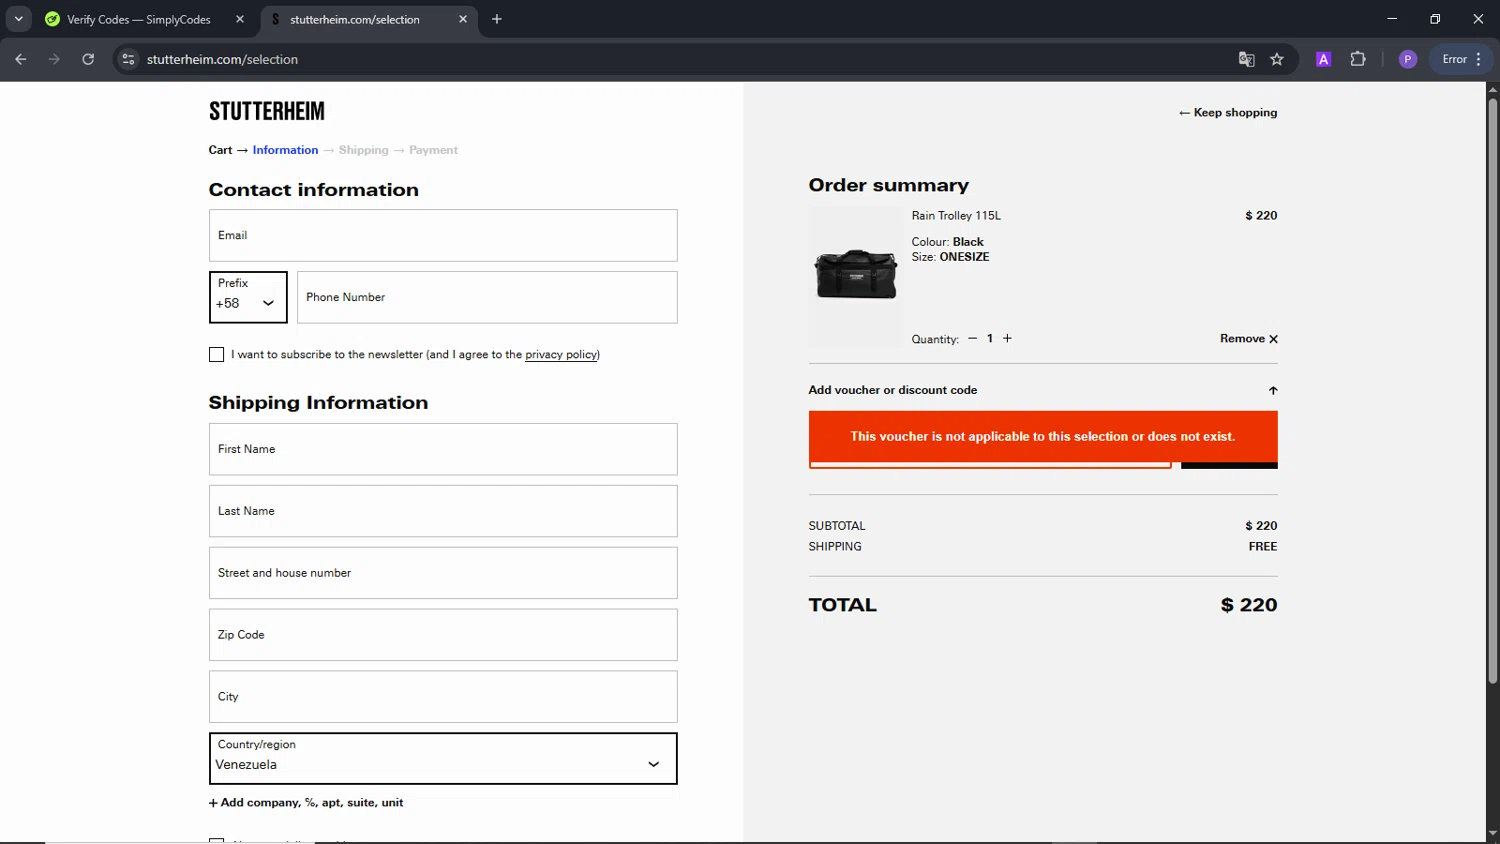1500x844 pixels.
Task: Click the Rain Trolley 115L product name
Action: point(956,216)
